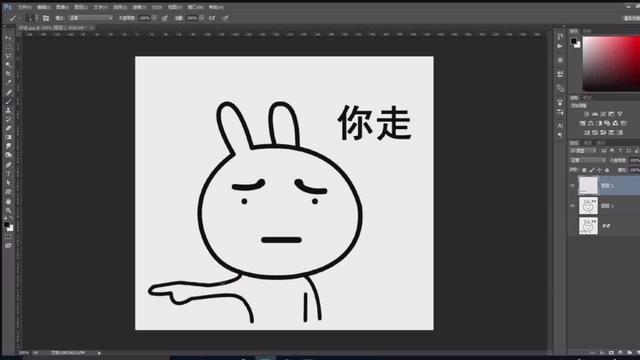Open the tool preset picker arrow
Viewport: 640px width, 360px height.
20,18
